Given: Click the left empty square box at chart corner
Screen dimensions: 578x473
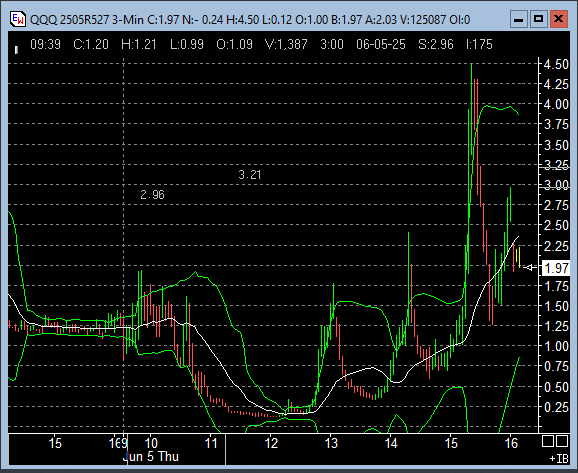Looking at the screenshot, I should pyautogui.click(x=547, y=441).
